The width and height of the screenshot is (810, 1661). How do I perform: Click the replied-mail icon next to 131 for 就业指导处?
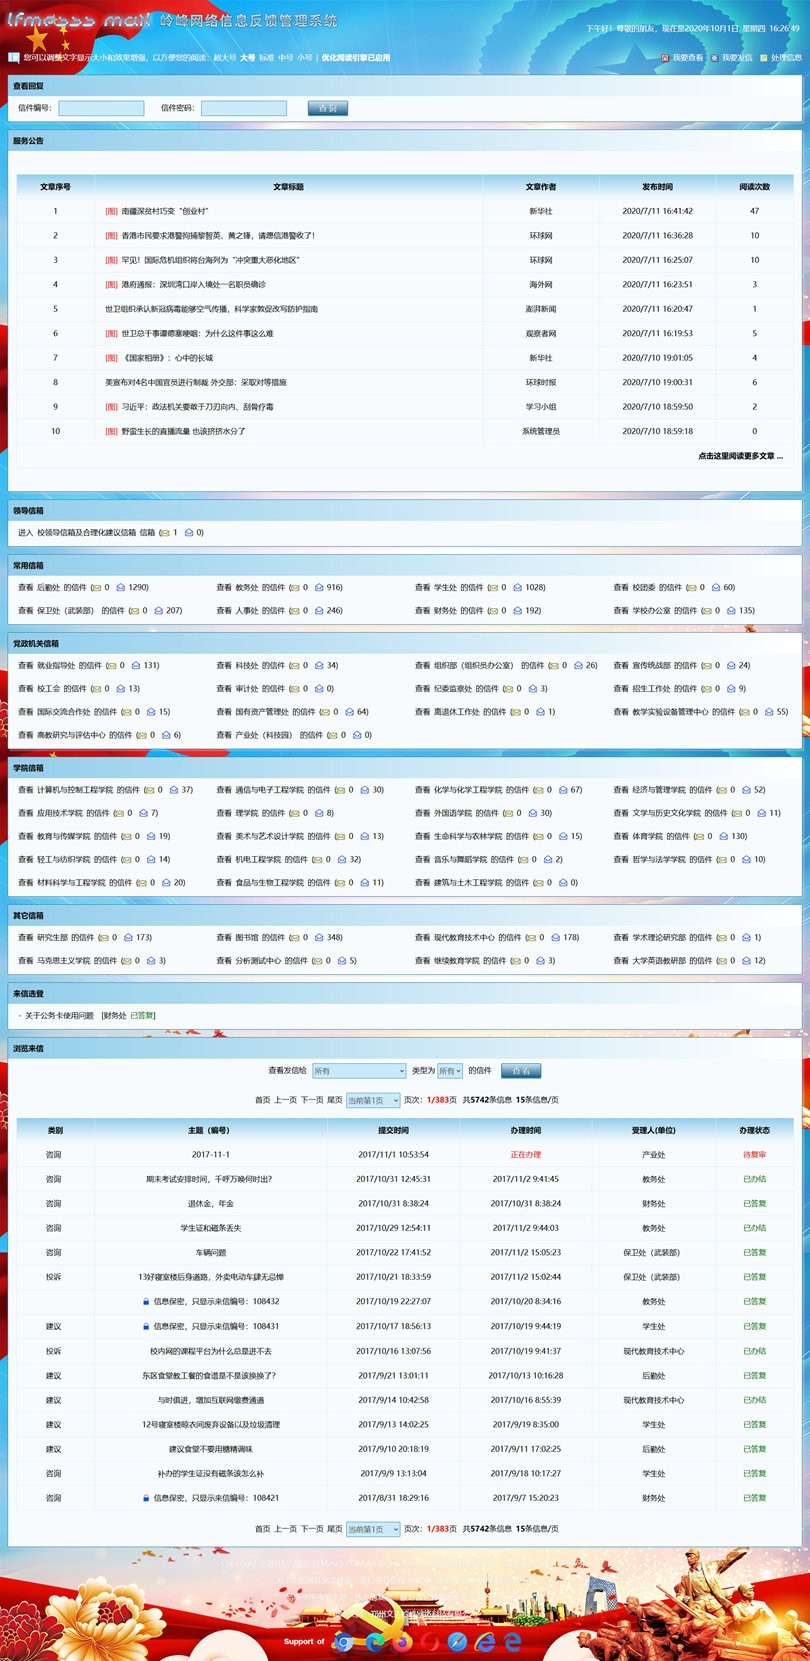click(136, 666)
